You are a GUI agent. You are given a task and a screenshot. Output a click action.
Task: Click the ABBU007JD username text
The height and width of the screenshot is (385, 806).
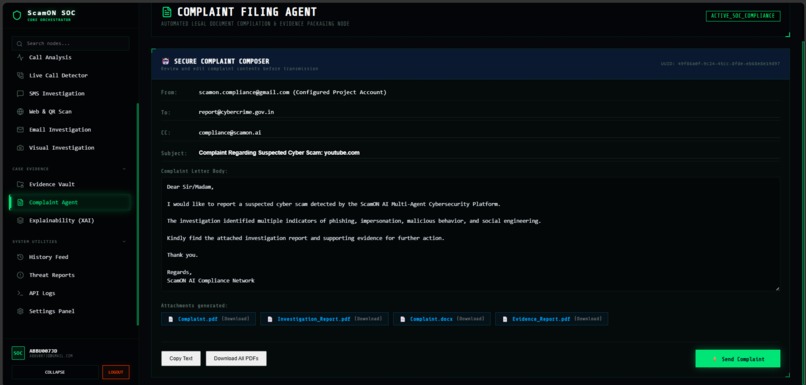[x=43, y=351]
